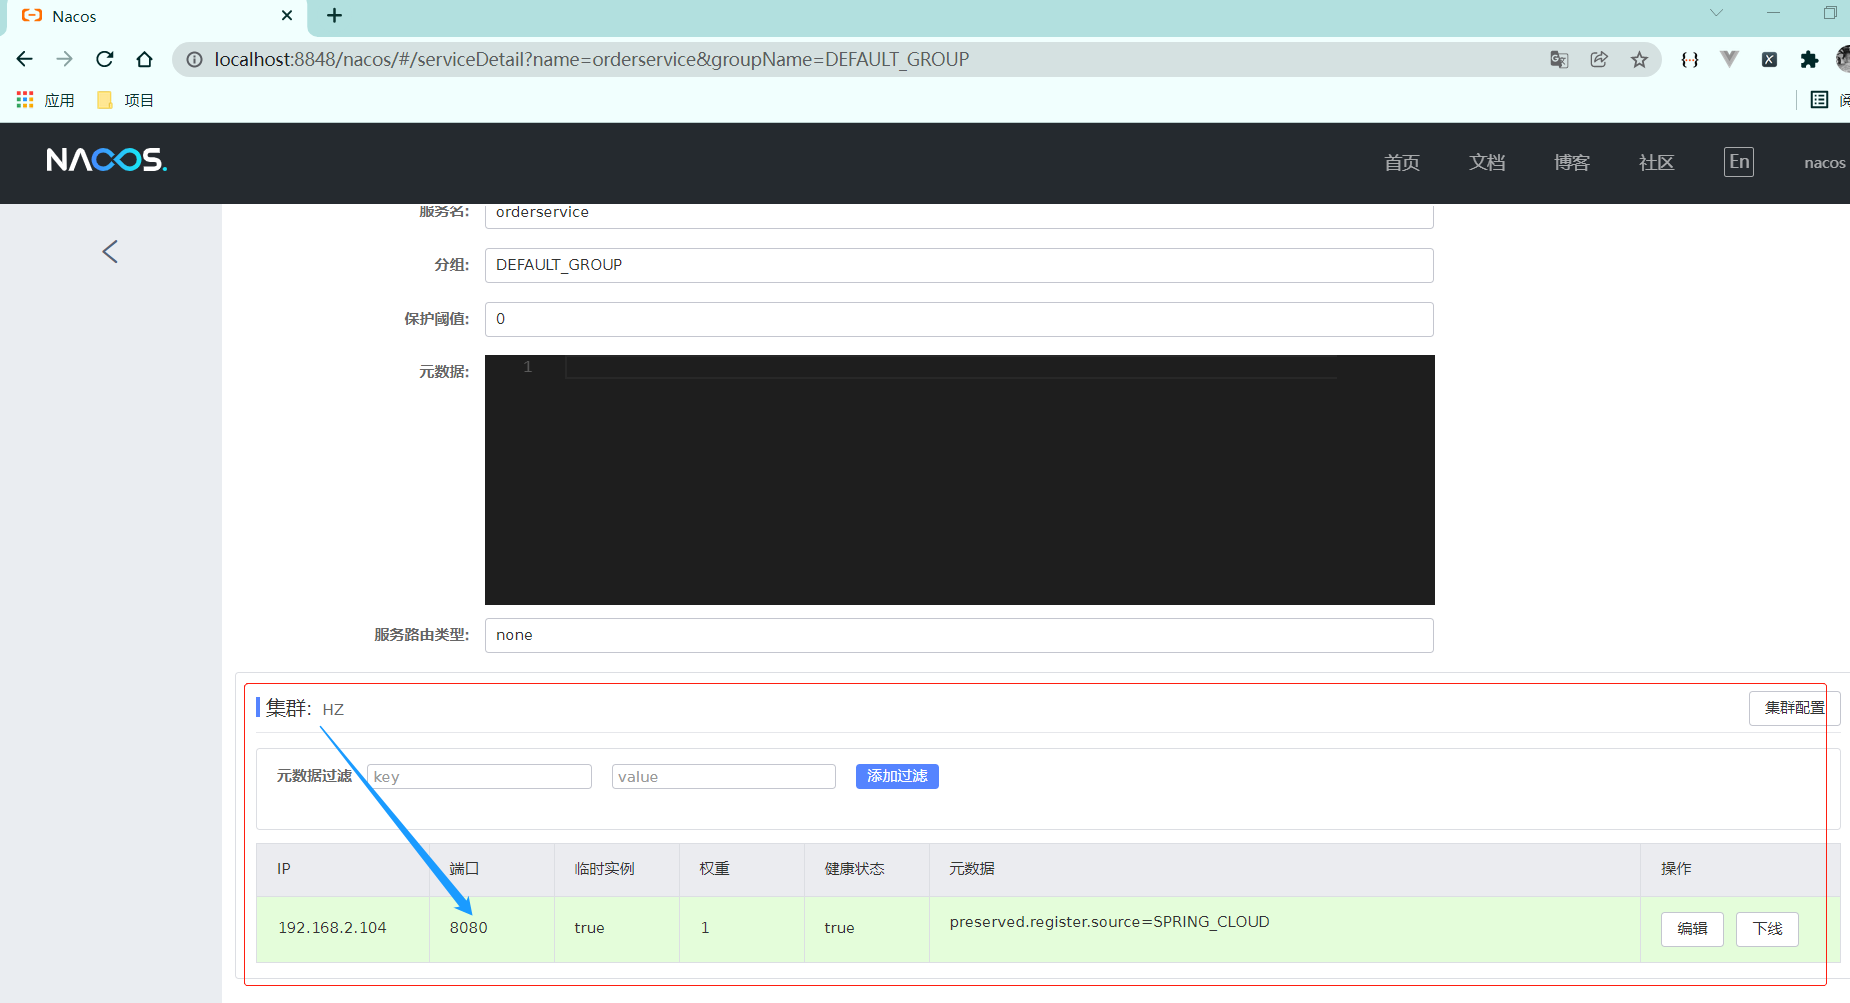Open the dark square X extension

pos(1769,59)
